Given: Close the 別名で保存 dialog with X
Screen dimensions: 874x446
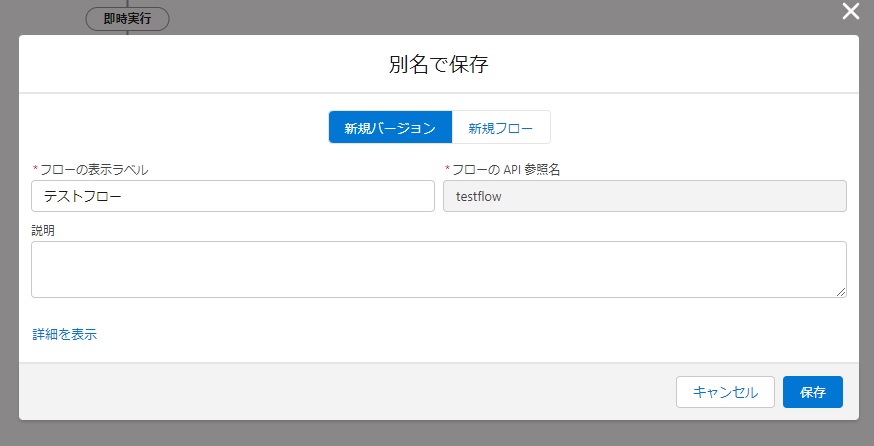Looking at the screenshot, I should point(851,12).
